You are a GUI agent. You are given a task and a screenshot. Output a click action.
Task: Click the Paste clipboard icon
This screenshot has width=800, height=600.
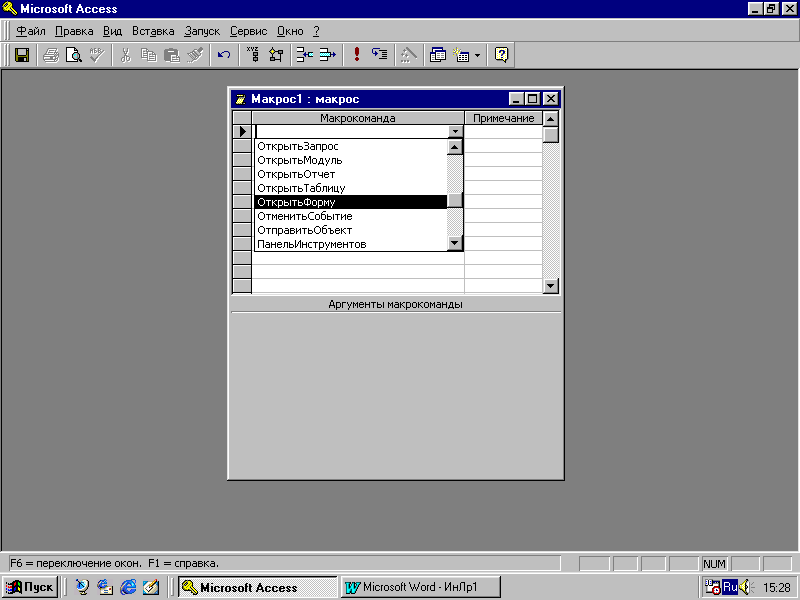(x=172, y=55)
